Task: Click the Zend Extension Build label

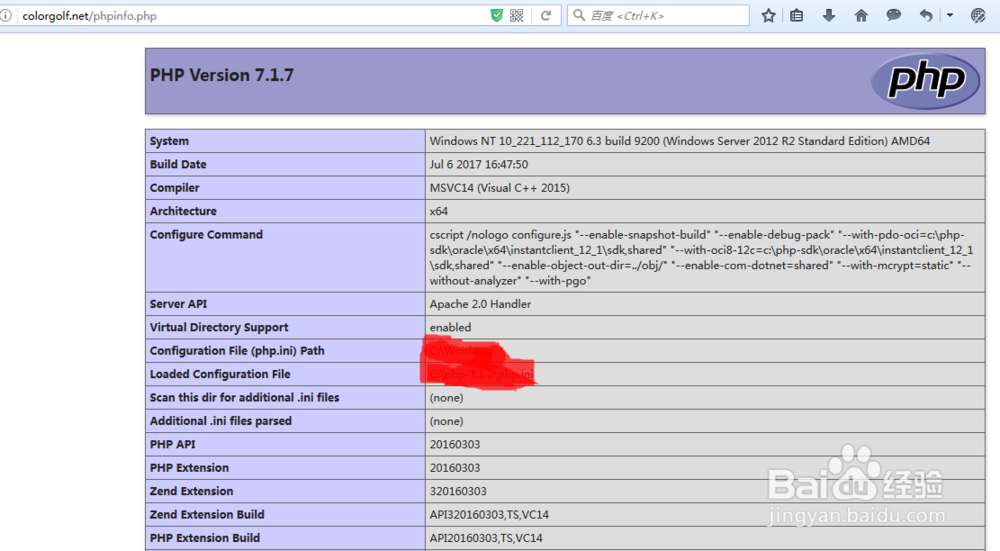Action: pos(207,515)
